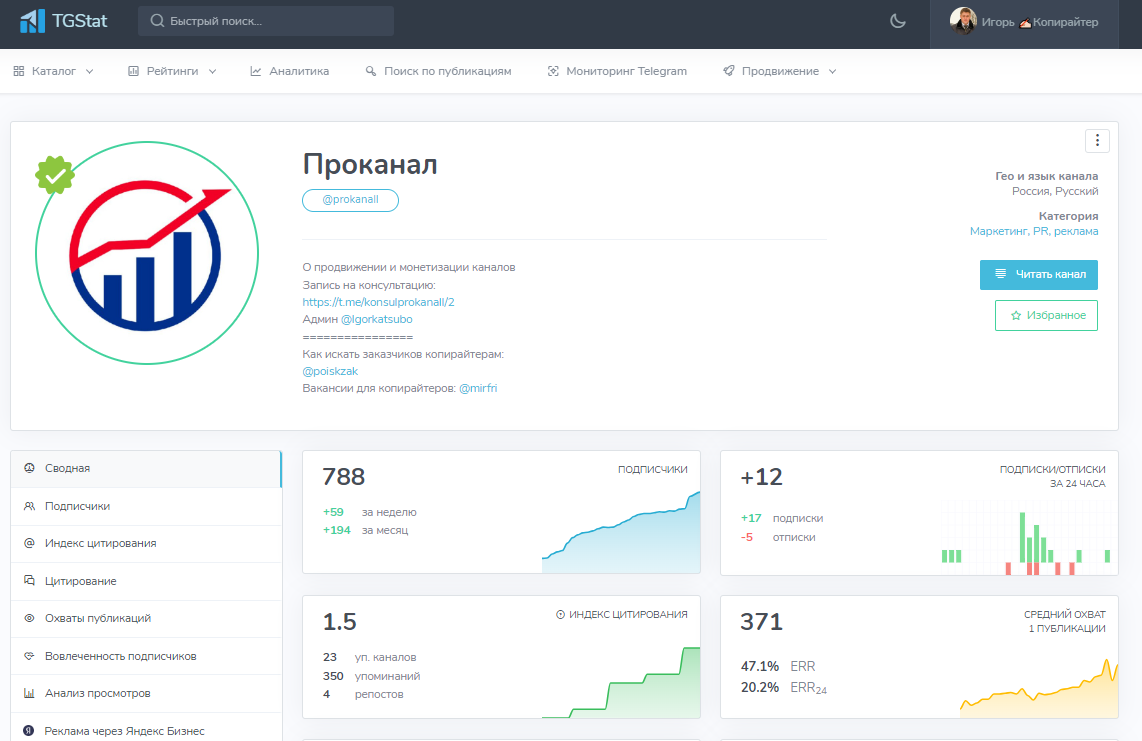Click the Анализ просмотров bar icon
Viewport: 1142px width, 741px height.
[29, 693]
